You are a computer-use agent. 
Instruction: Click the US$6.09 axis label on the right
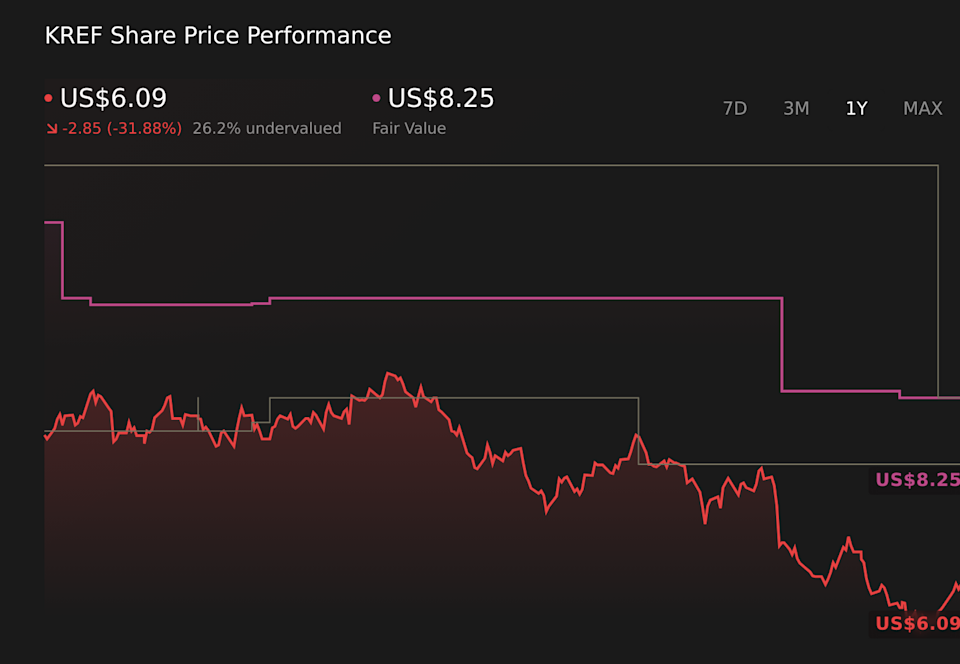pos(916,624)
